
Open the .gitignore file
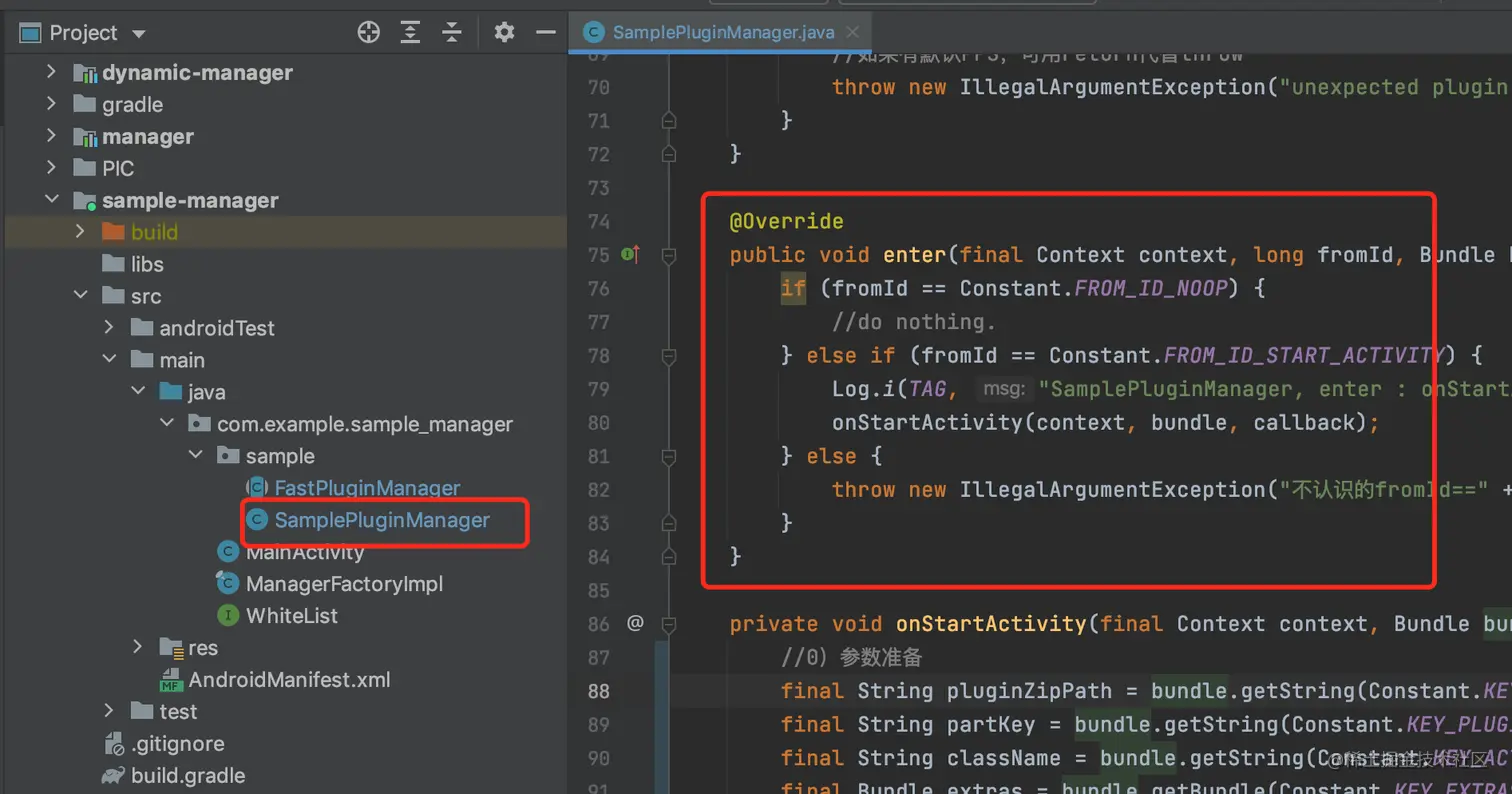177,744
